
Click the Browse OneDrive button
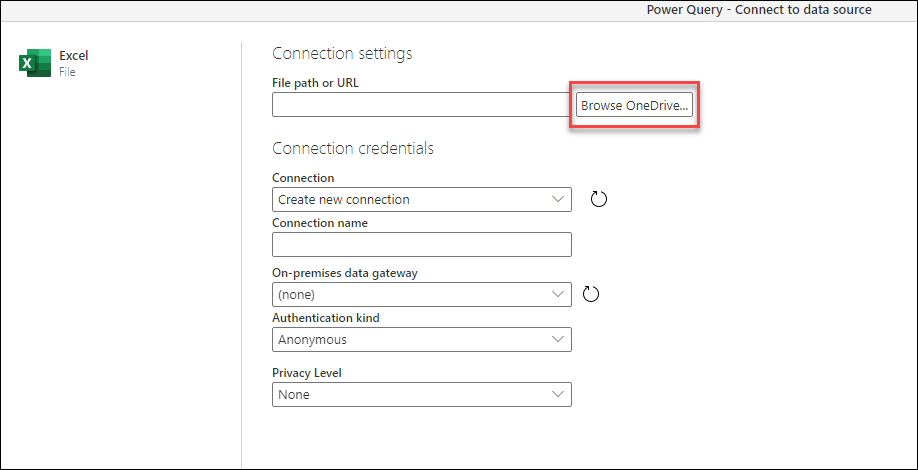click(635, 105)
